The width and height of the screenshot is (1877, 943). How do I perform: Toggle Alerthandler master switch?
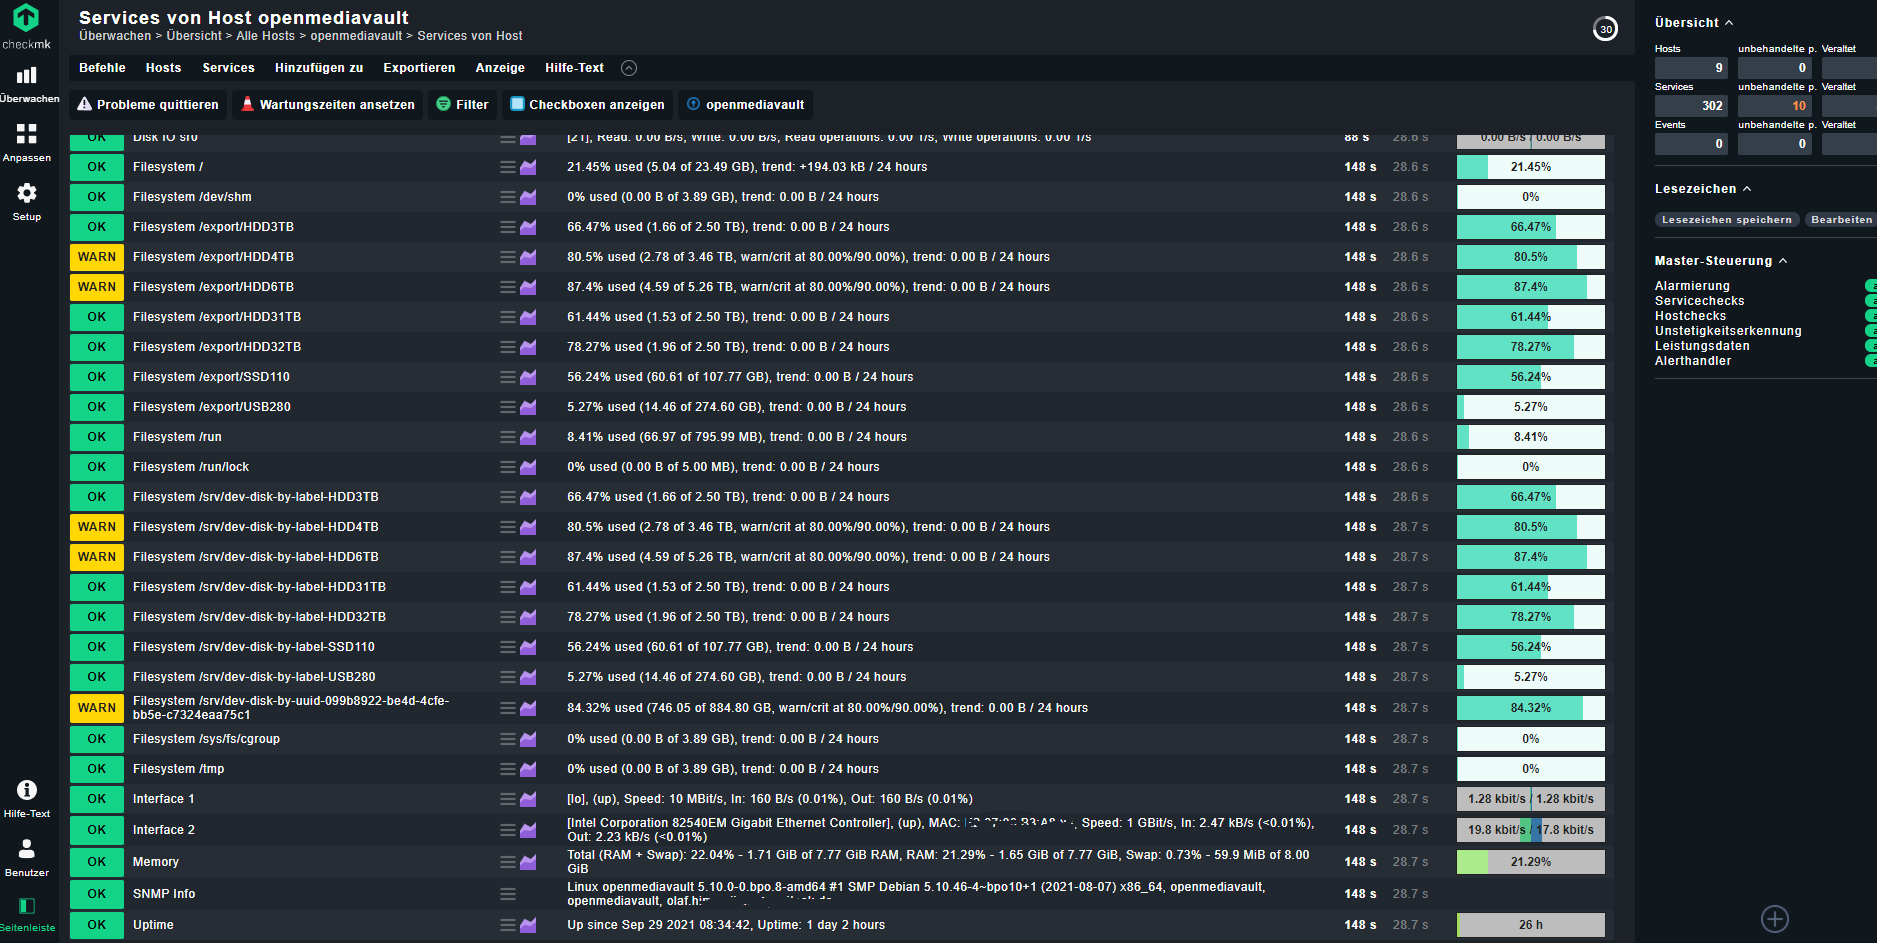click(1871, 361)
